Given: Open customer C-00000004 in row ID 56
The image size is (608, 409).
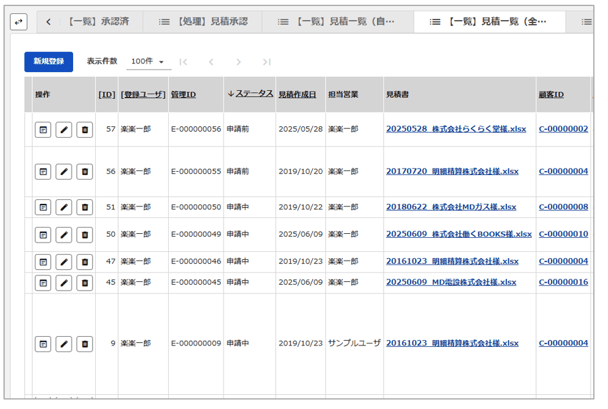Looking at the screenshot, I should 563,171.
